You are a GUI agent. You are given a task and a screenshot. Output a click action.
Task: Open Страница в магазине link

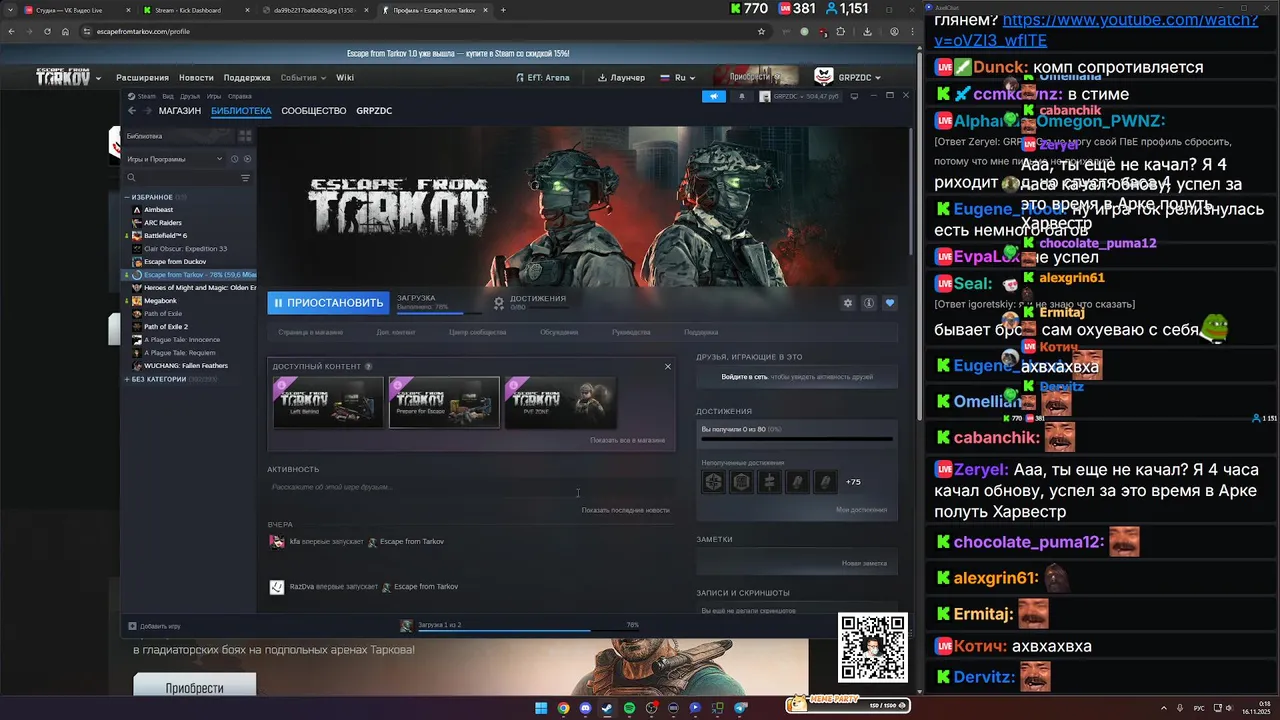pyautogui.click(x=310, y=332)
